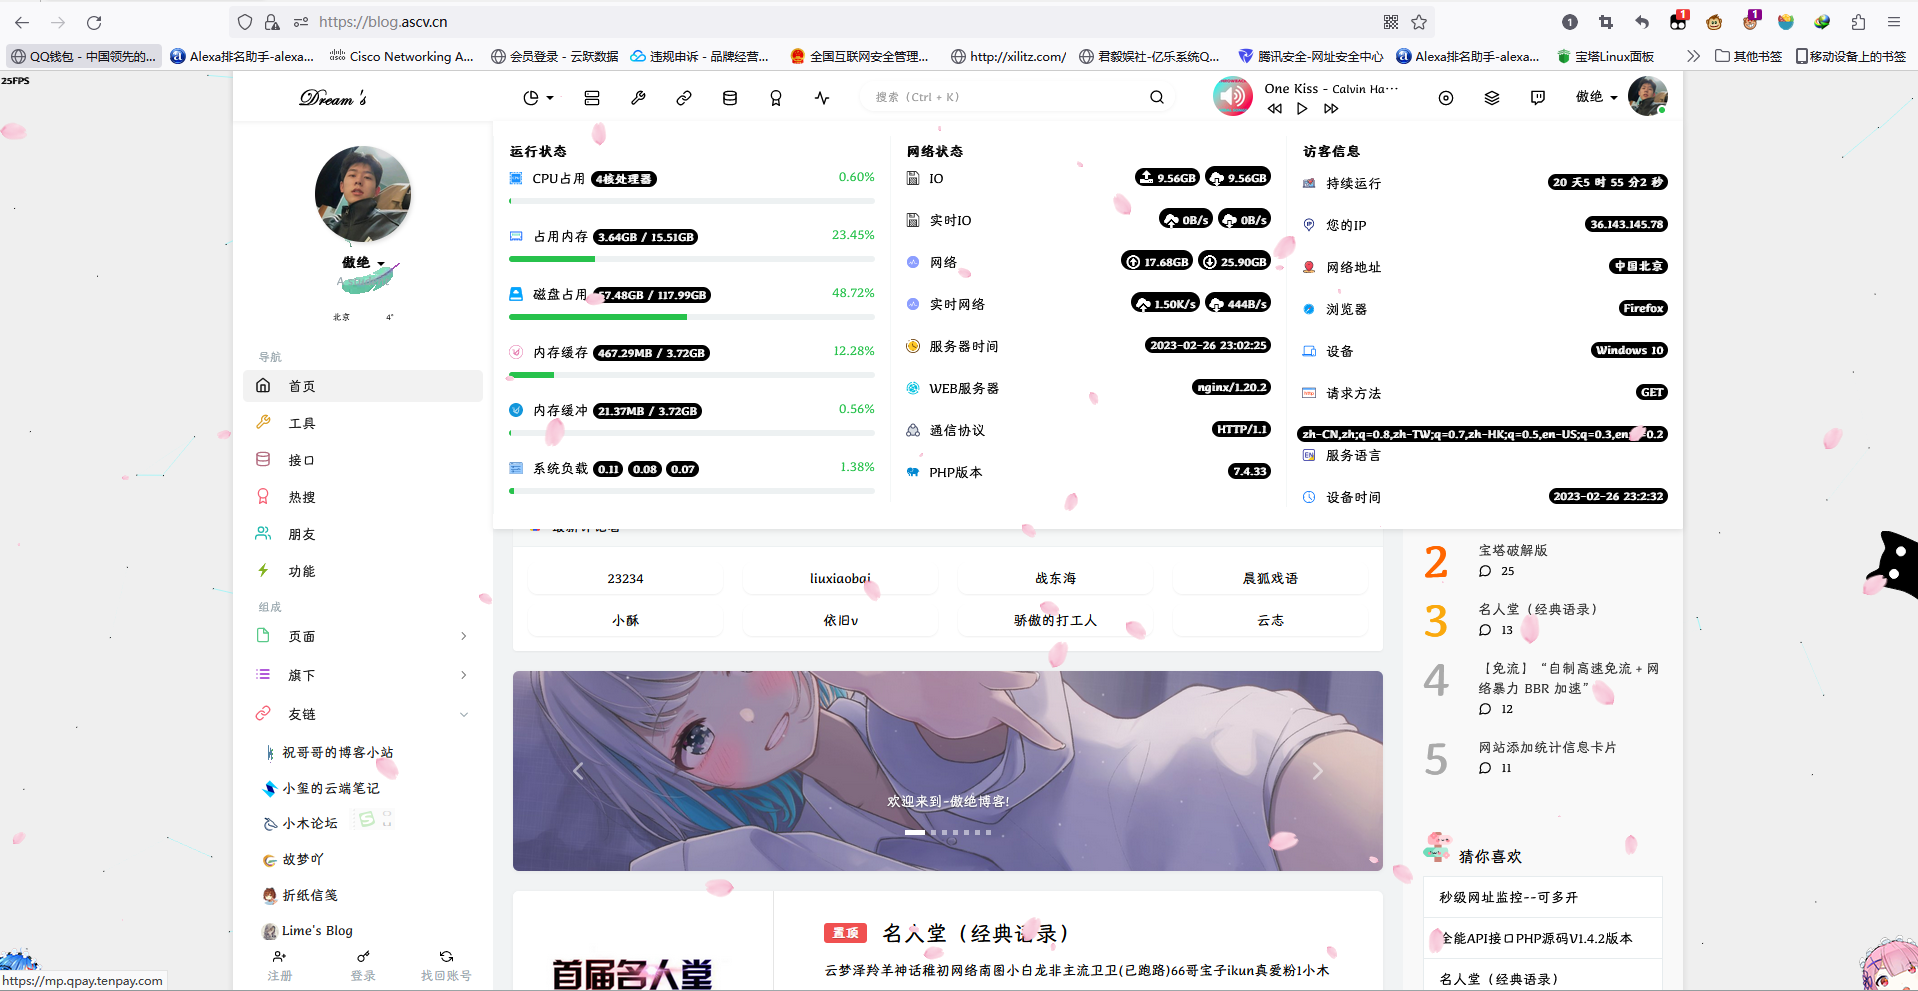Open the 傲绝 user dropdown in header

(x=1597, y=97)
